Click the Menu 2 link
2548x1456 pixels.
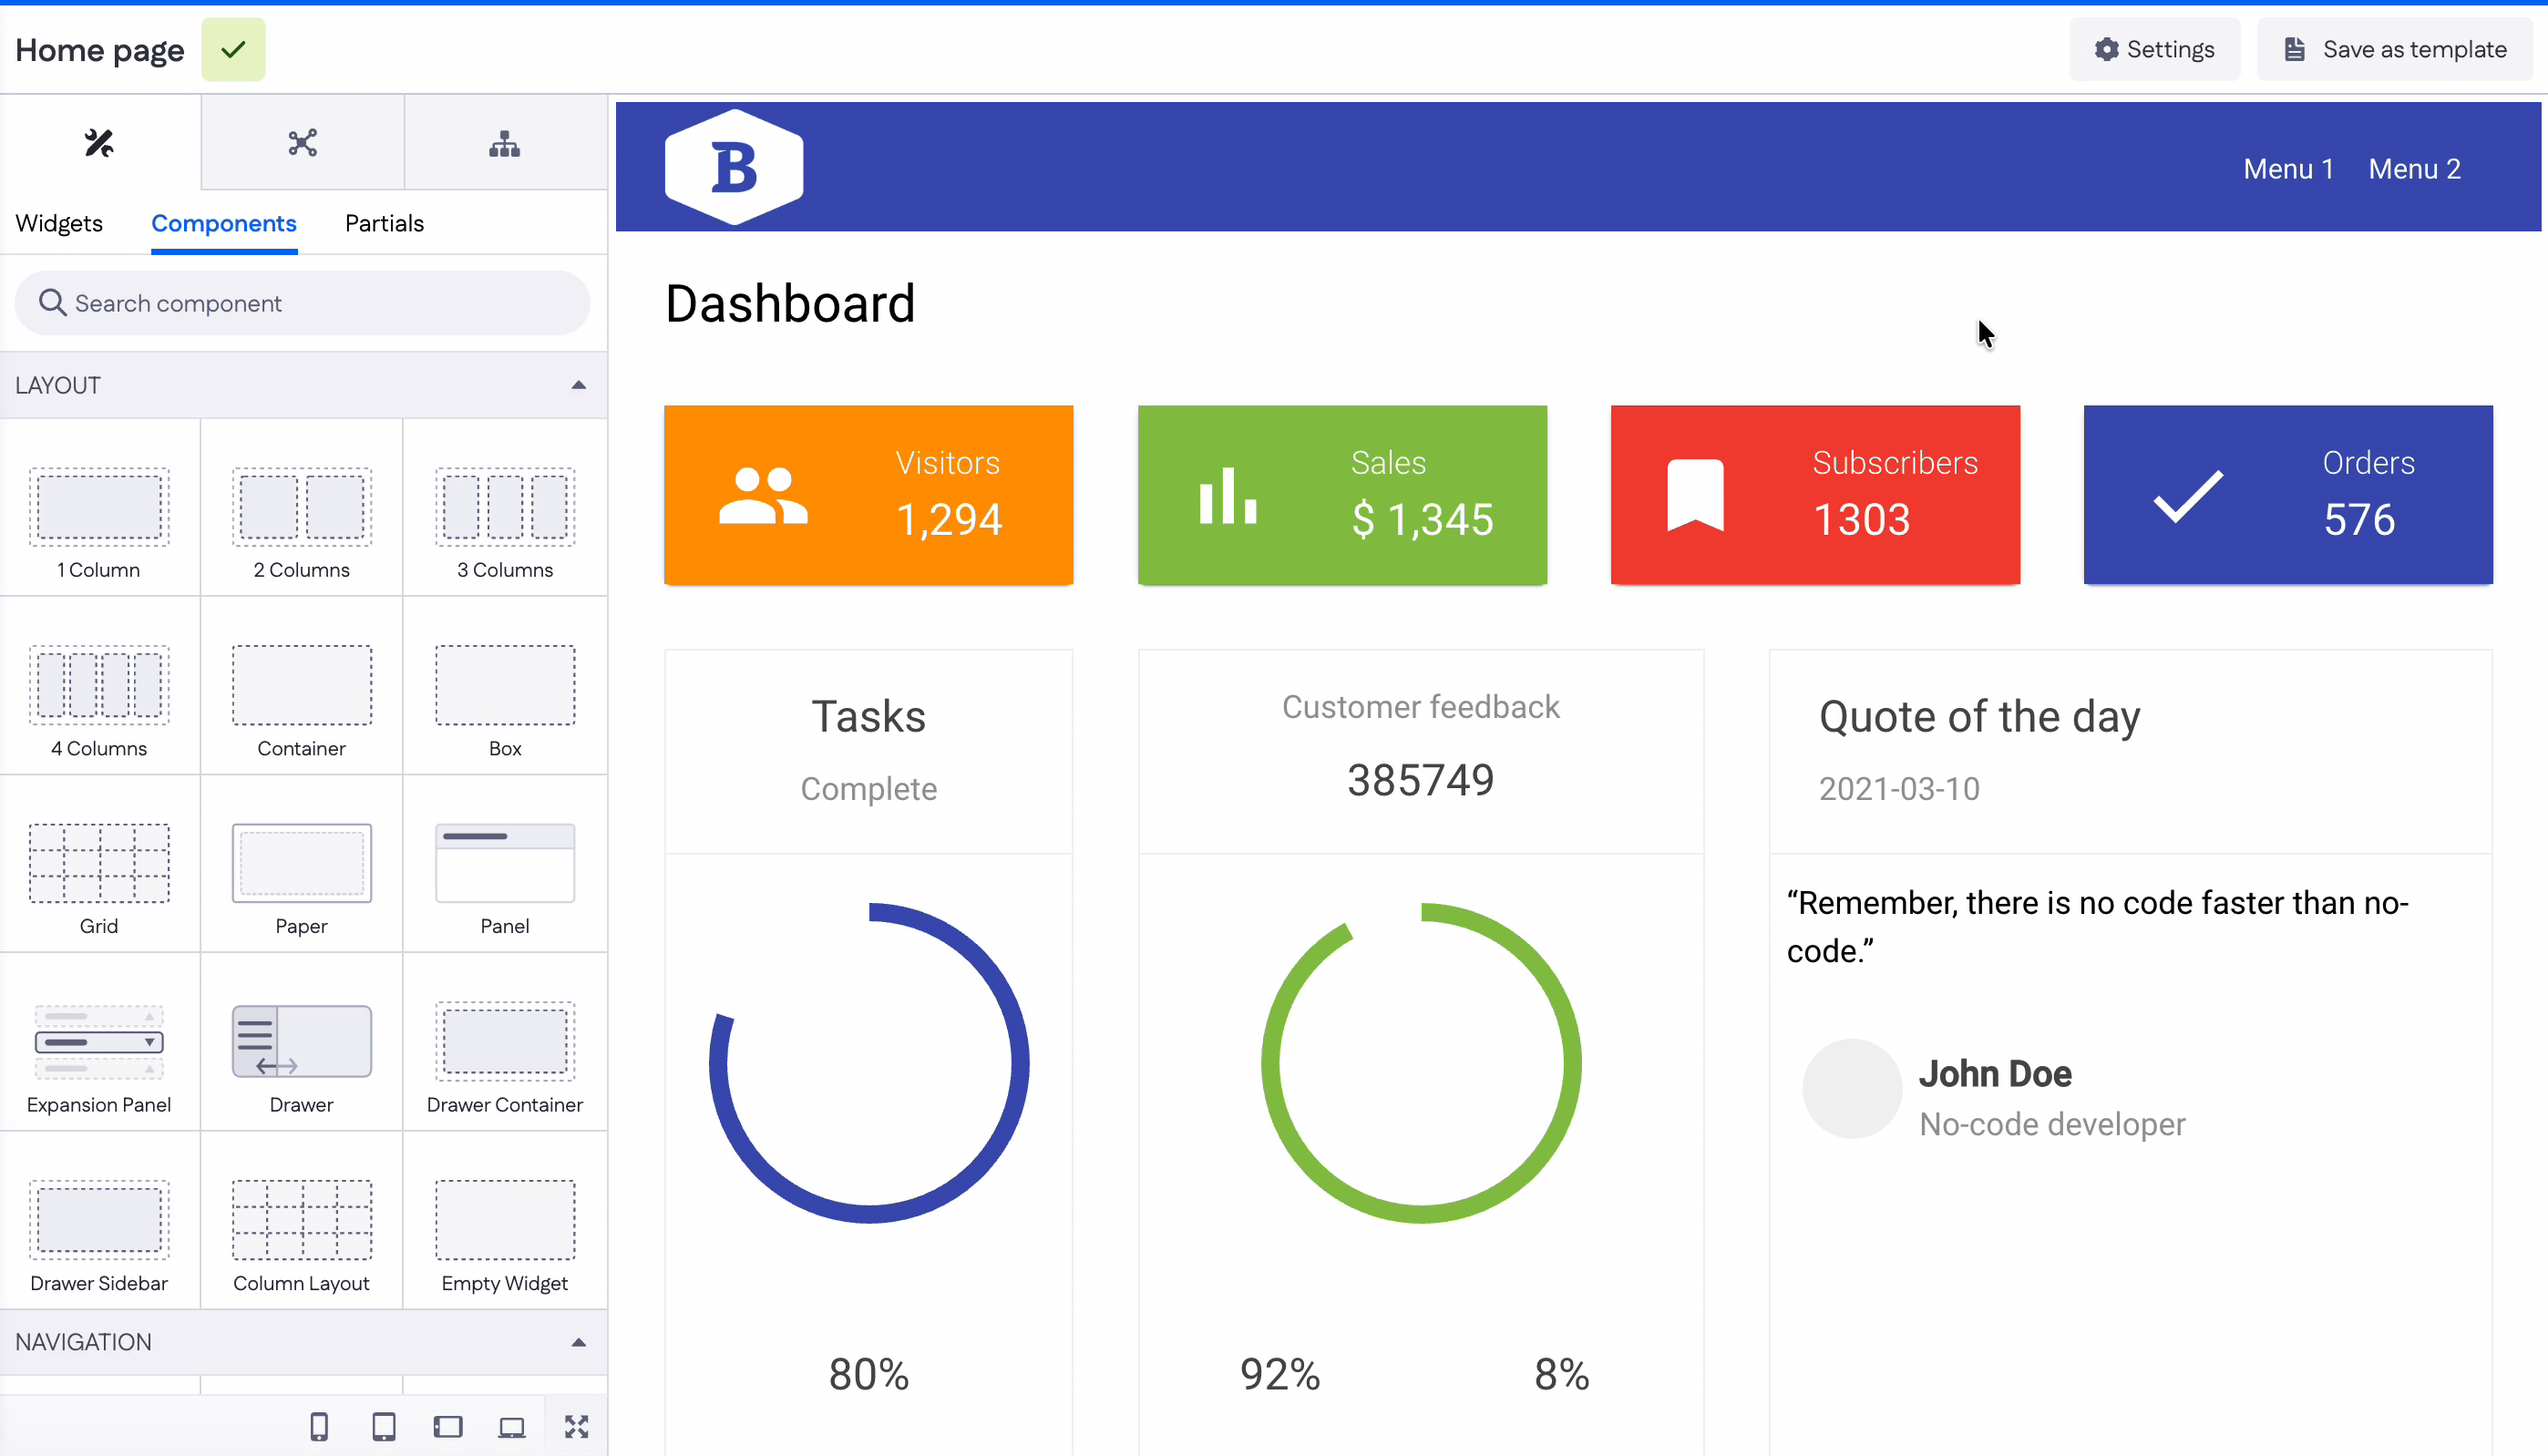pyautogui.click(x=2414, y=169)
